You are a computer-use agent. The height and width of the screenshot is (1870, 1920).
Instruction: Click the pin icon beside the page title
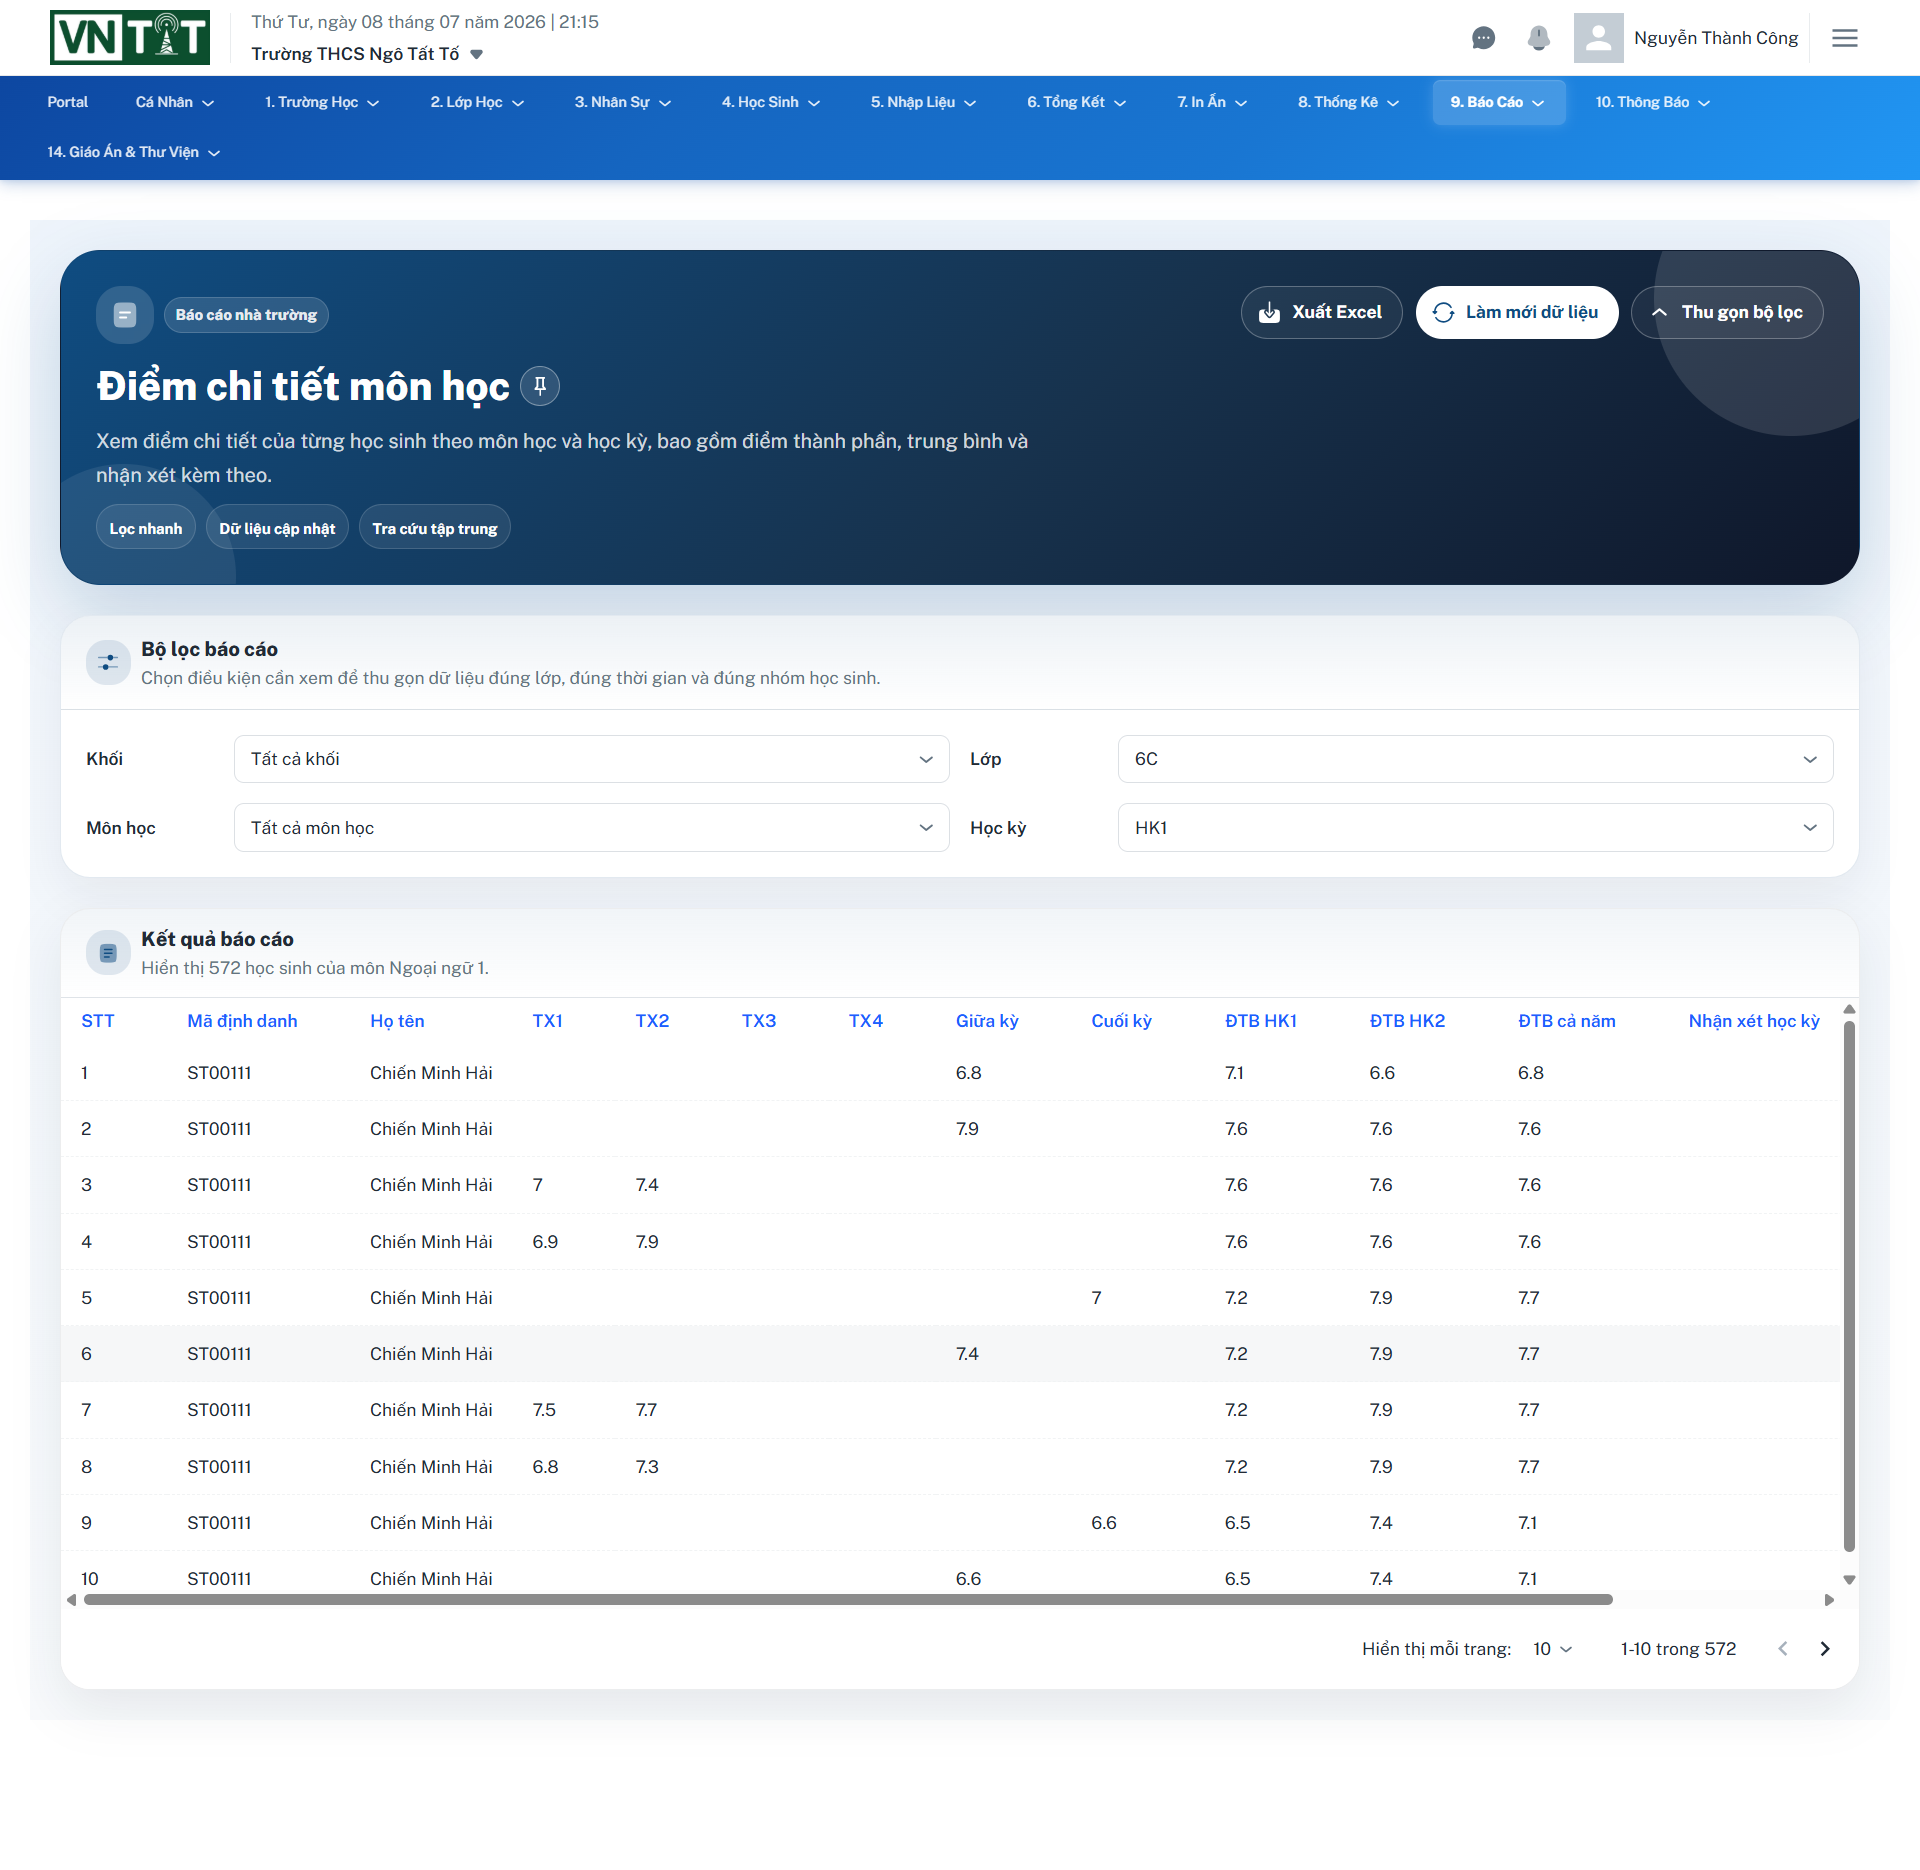click(x=540, y=386)
